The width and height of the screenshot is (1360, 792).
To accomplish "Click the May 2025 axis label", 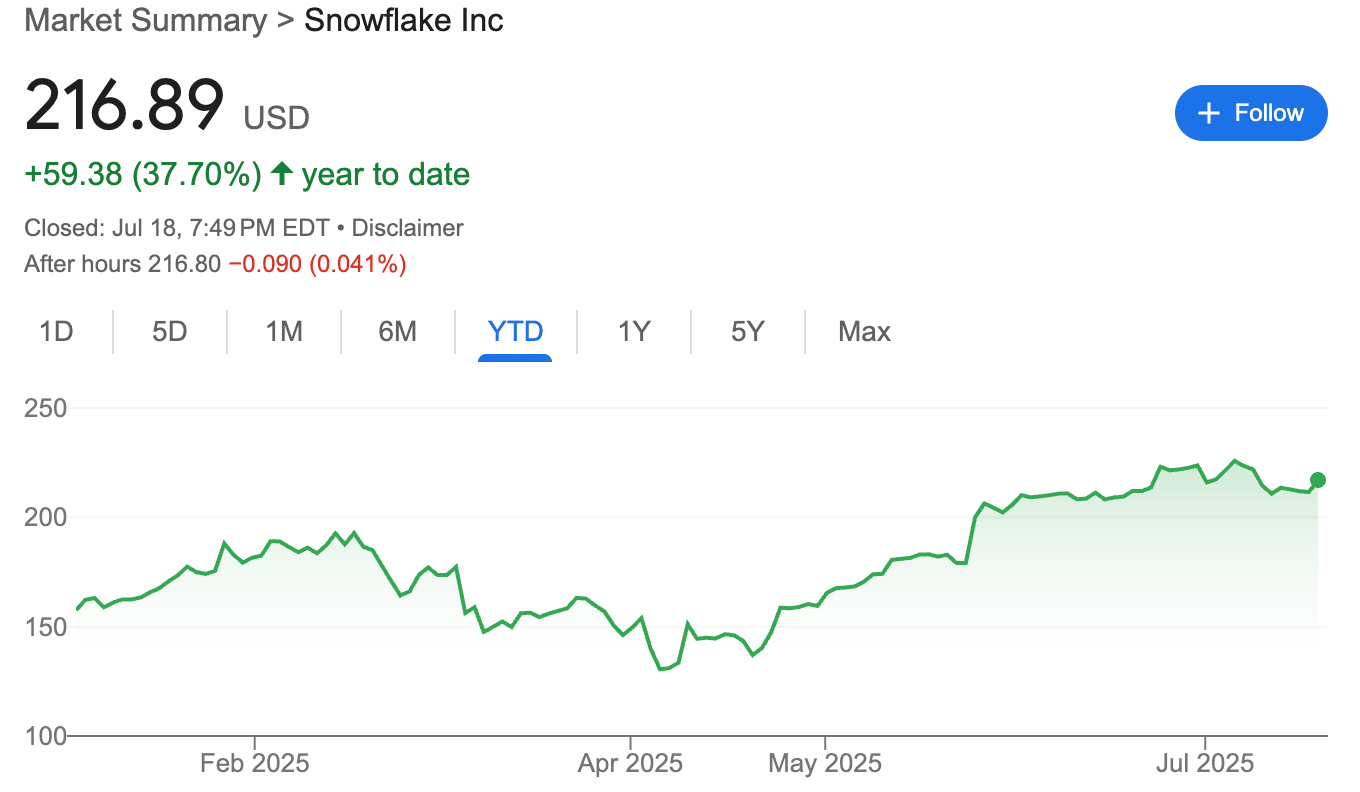I will (x=825, y=764).
